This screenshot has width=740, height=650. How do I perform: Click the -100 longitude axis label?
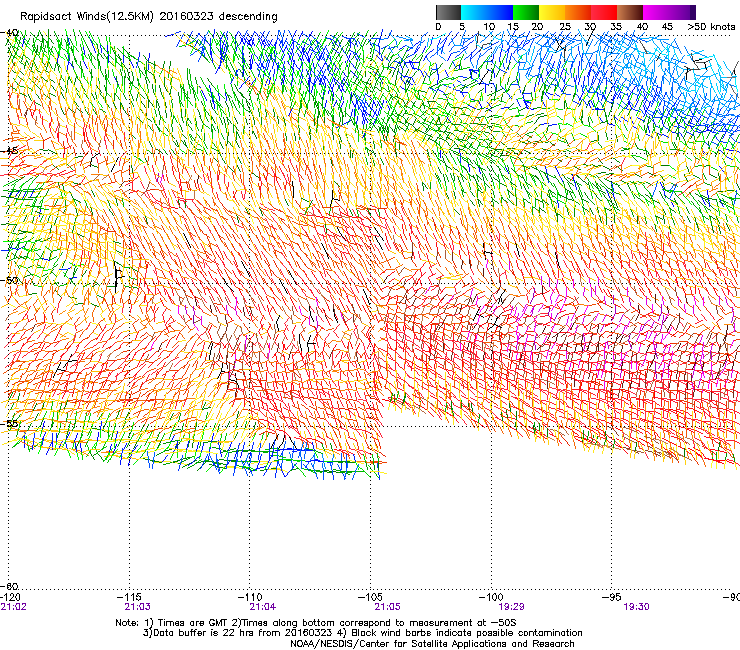tap(491, 597)
